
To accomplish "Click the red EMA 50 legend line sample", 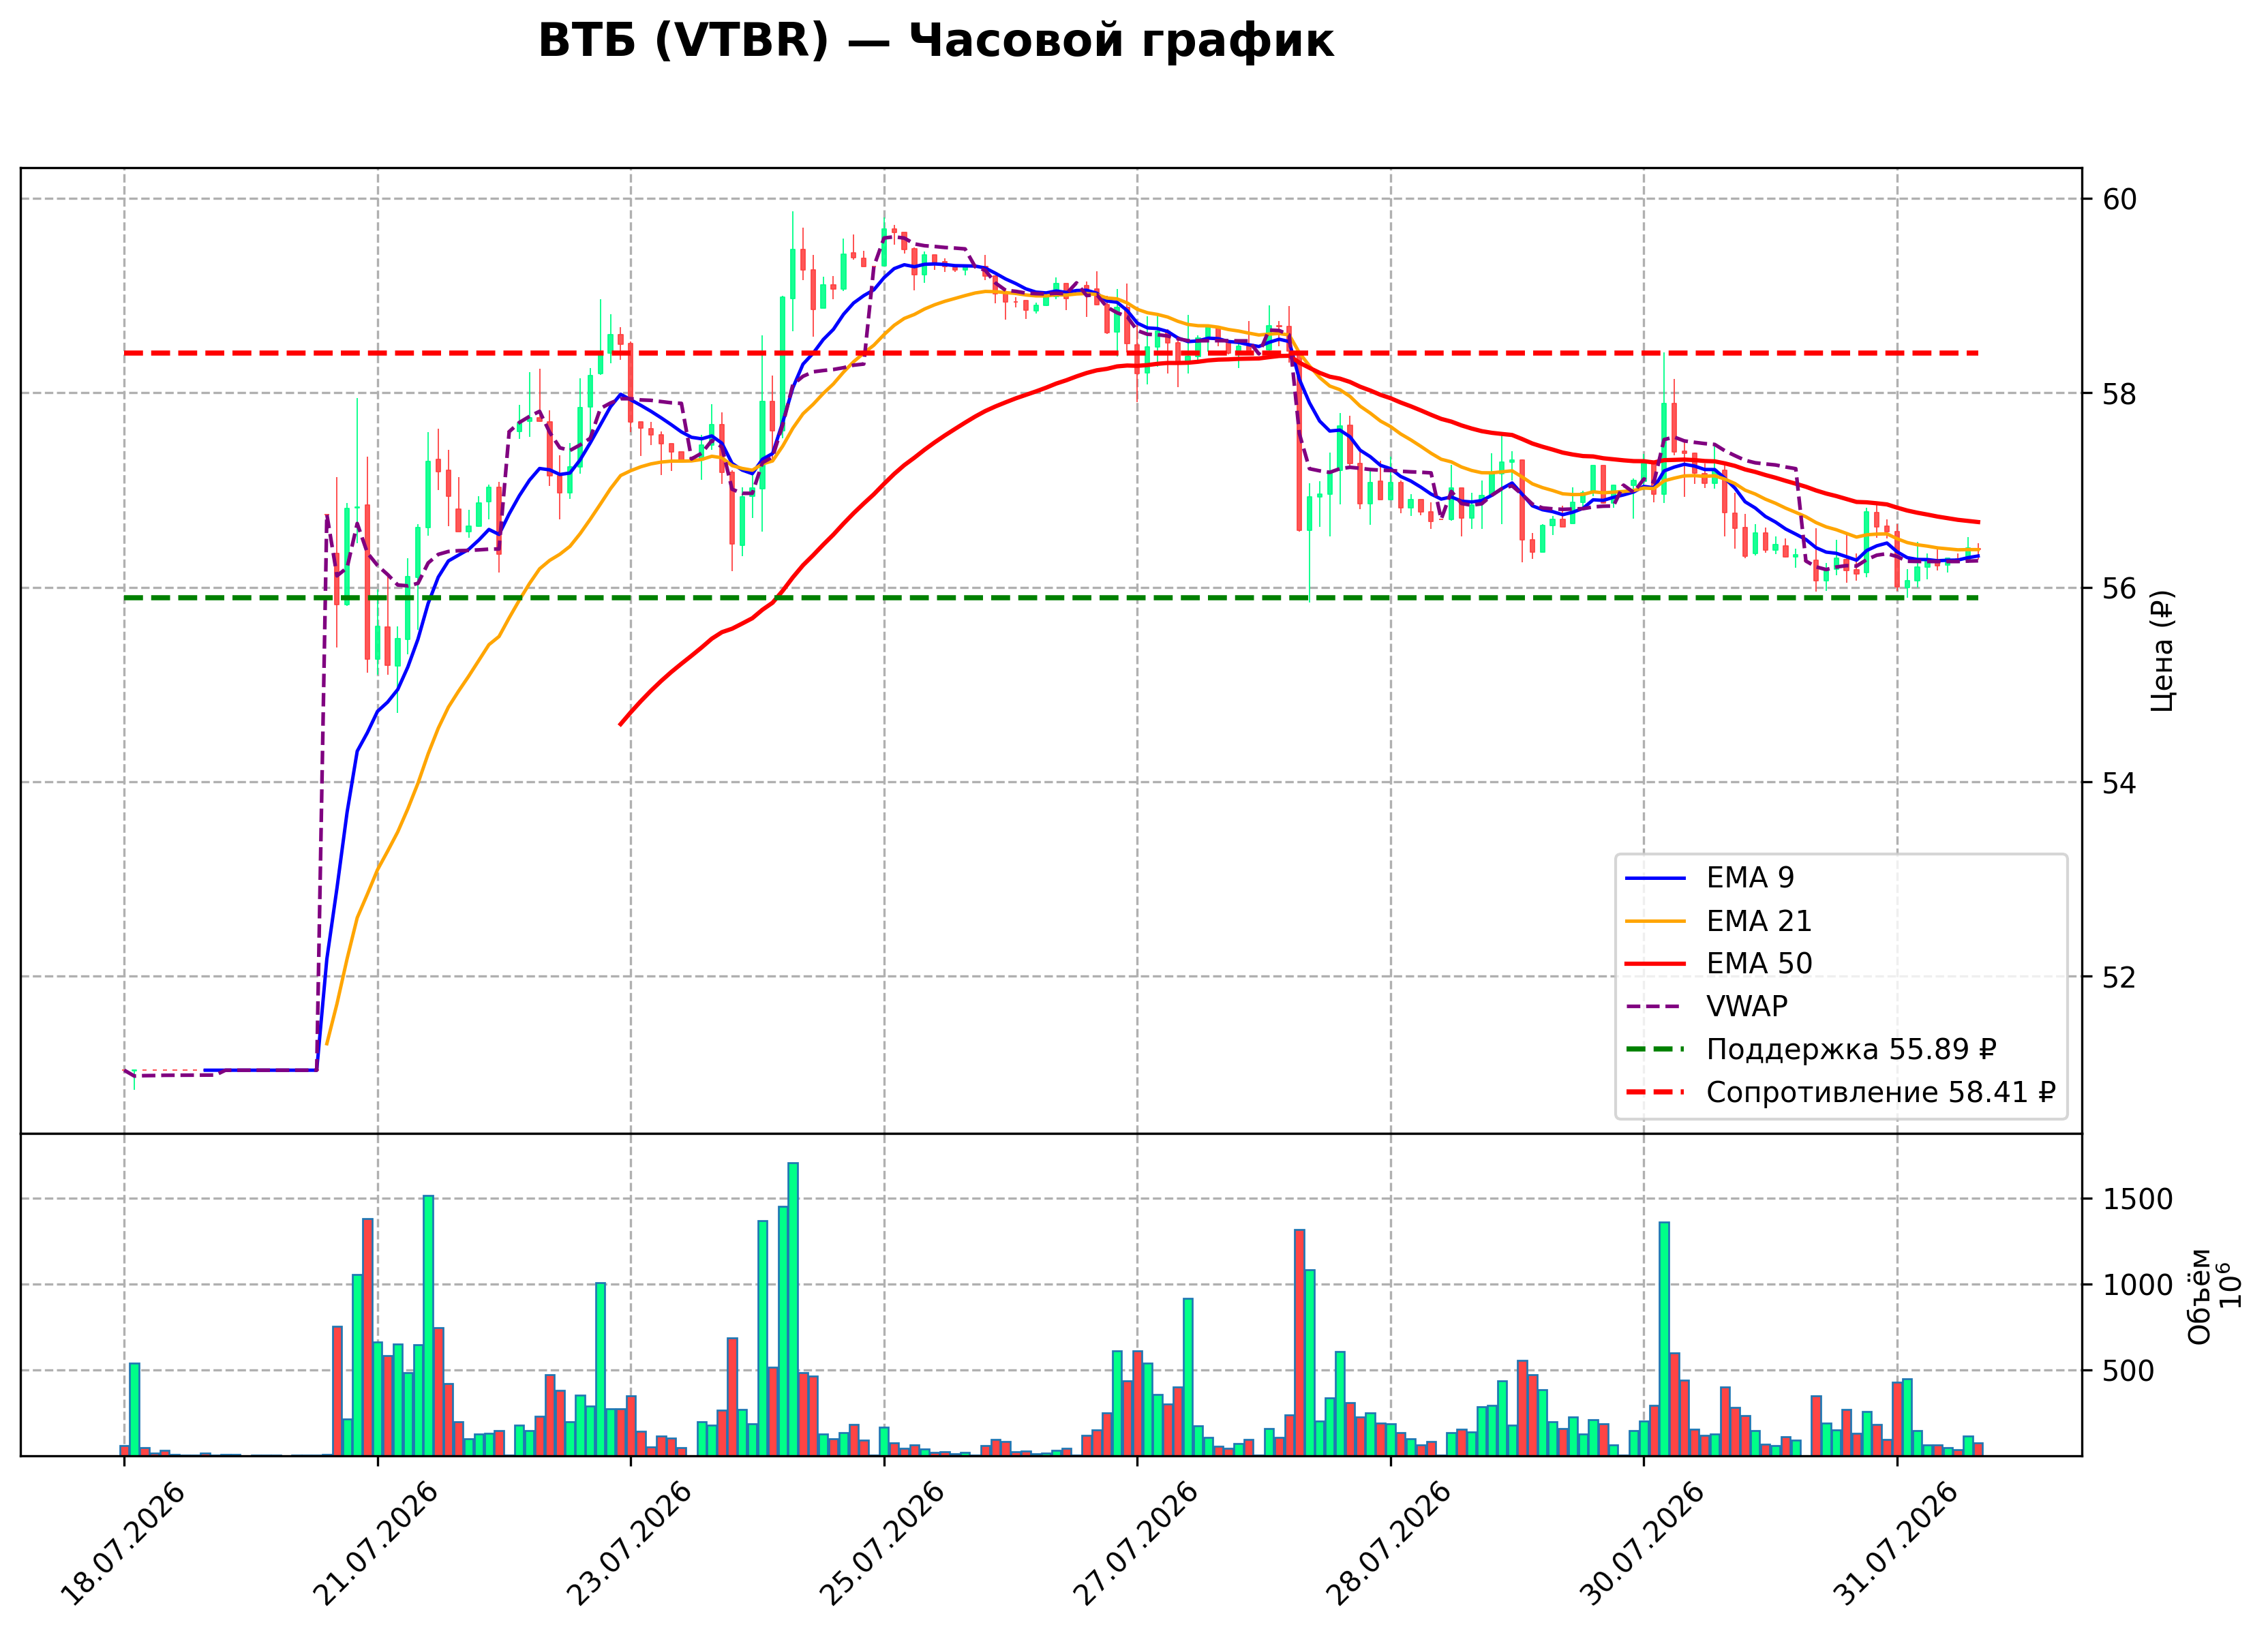I will (x=1656, y=965).
